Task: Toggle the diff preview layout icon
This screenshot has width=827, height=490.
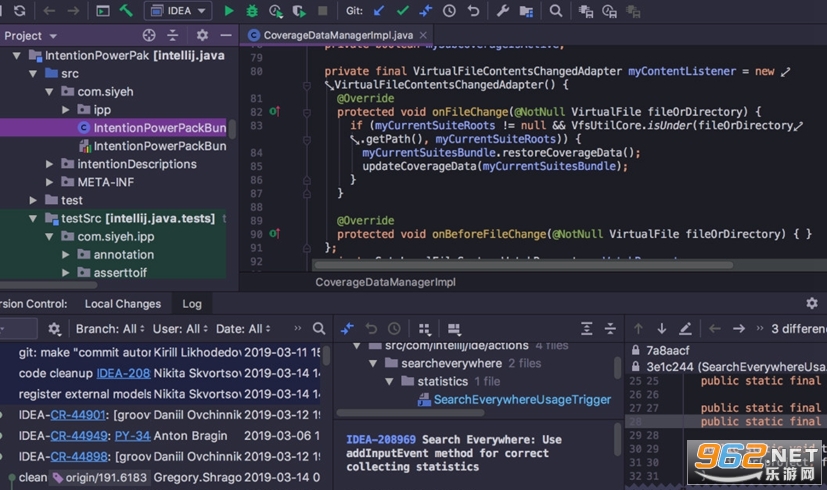Action: pyautogui.click(x=454, y=329)
